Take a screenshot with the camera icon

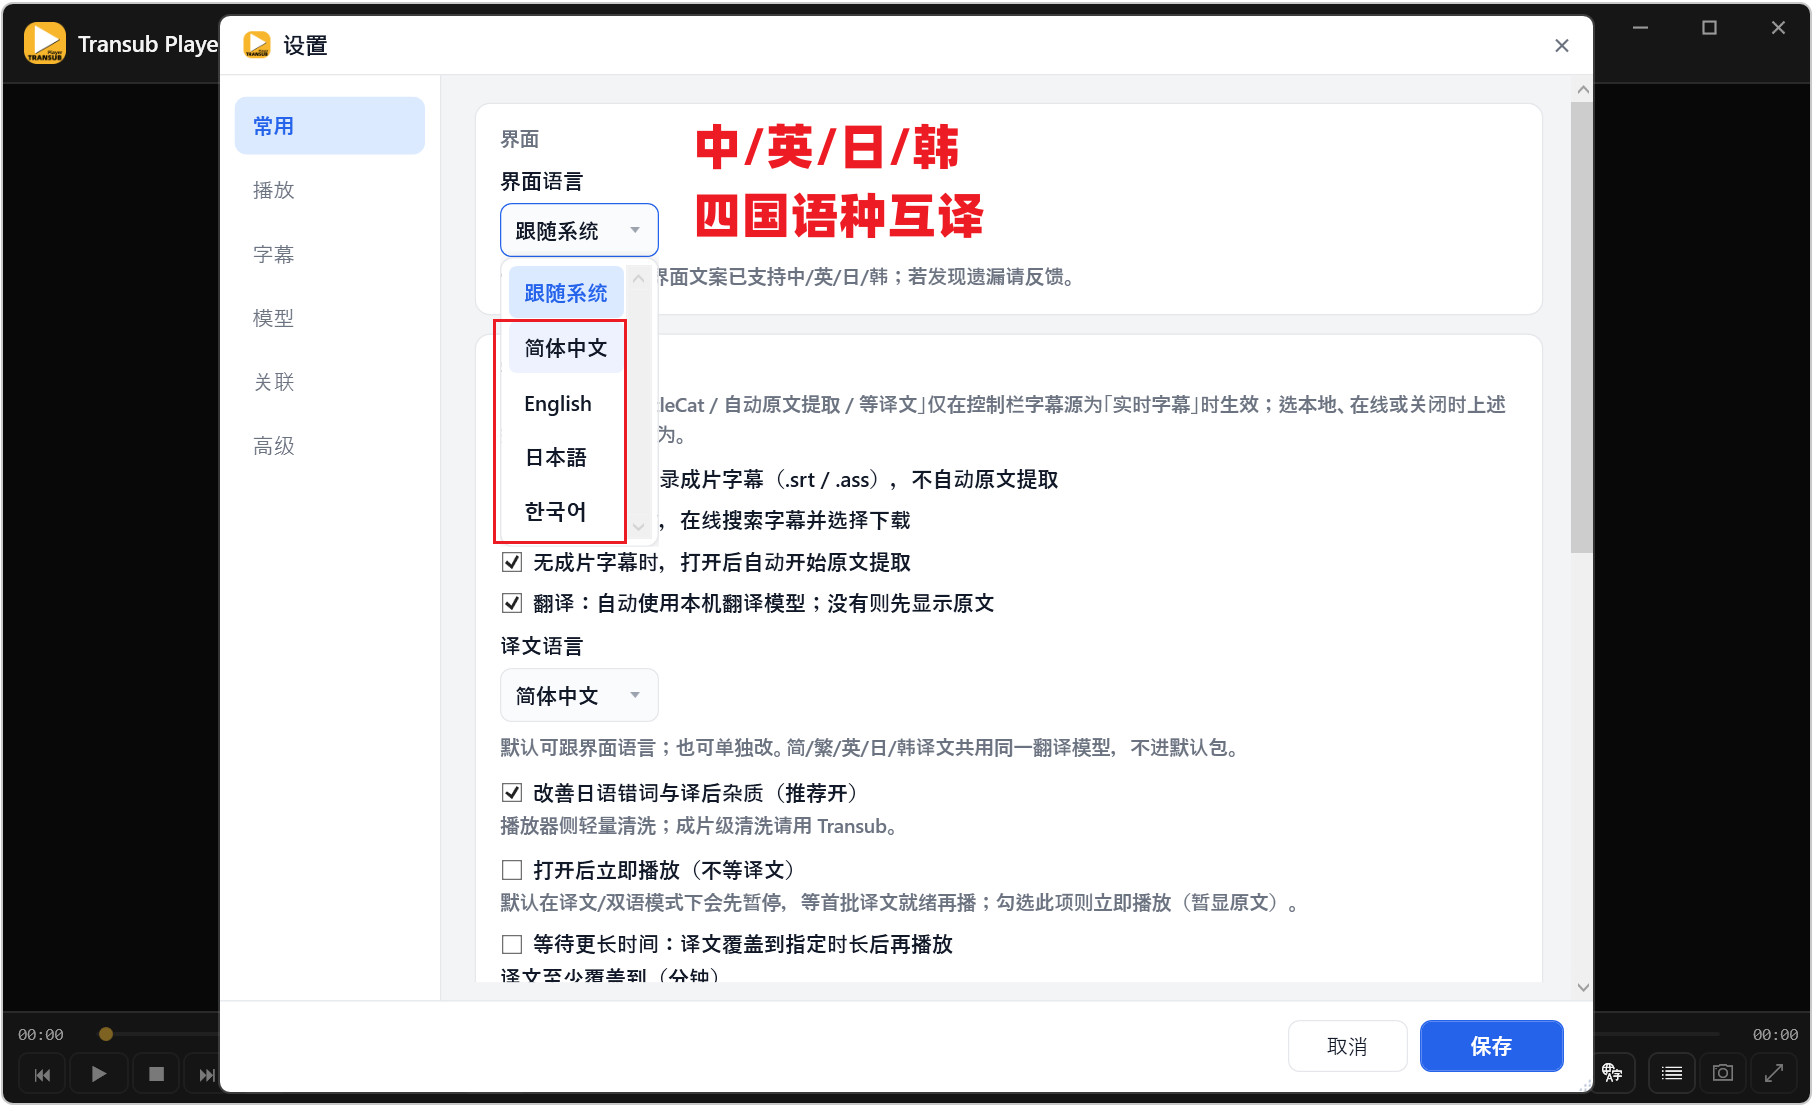tap(1723, 1073)
